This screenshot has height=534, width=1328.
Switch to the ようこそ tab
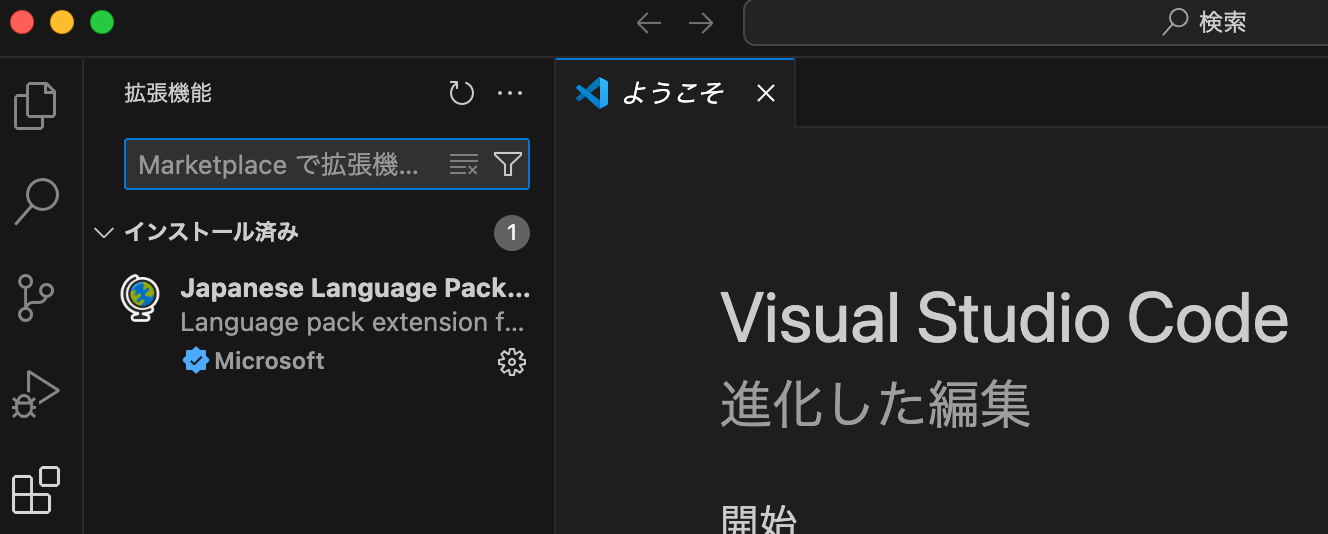click(675, 93)
